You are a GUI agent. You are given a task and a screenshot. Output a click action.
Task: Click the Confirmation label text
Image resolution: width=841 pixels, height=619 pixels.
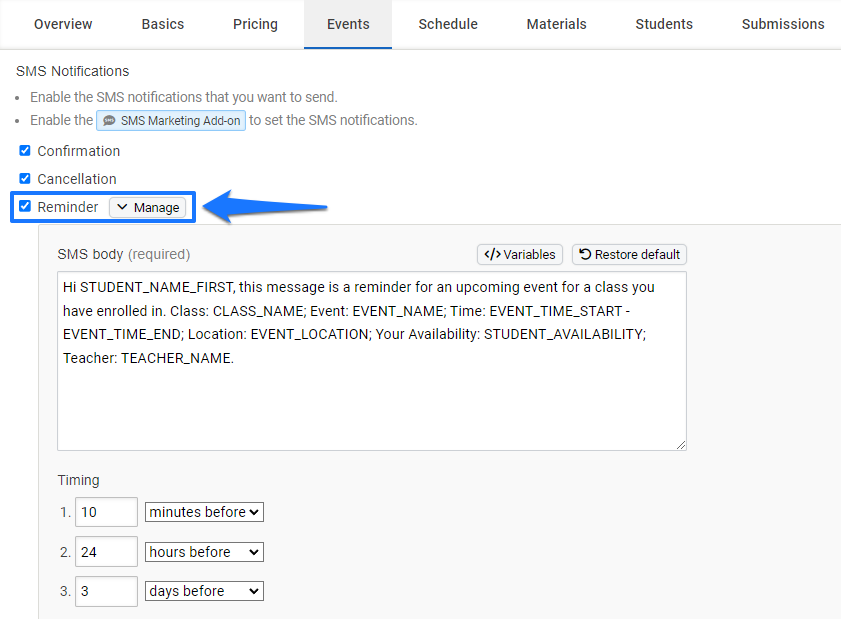pyautogui.click(x=78, y=151)
